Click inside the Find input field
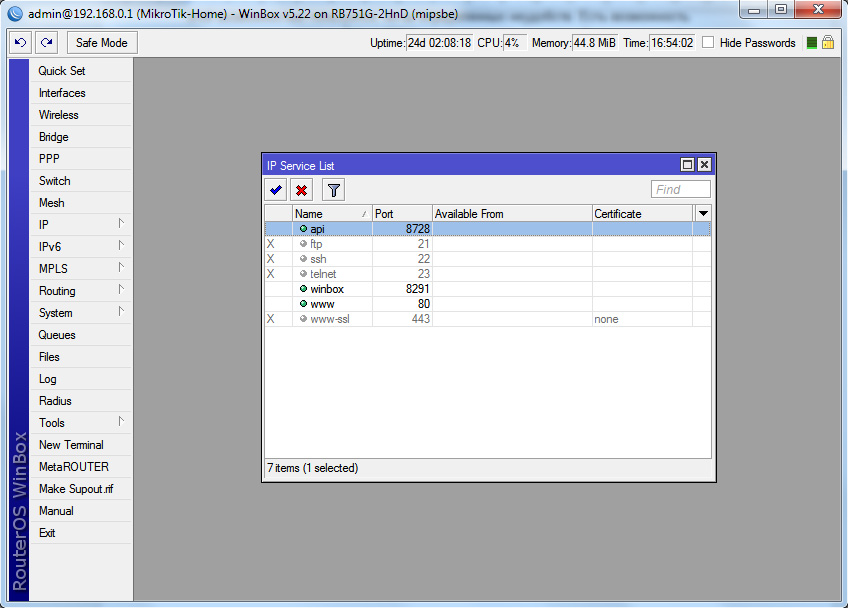848x608 pixels. [x=680, y=189]
